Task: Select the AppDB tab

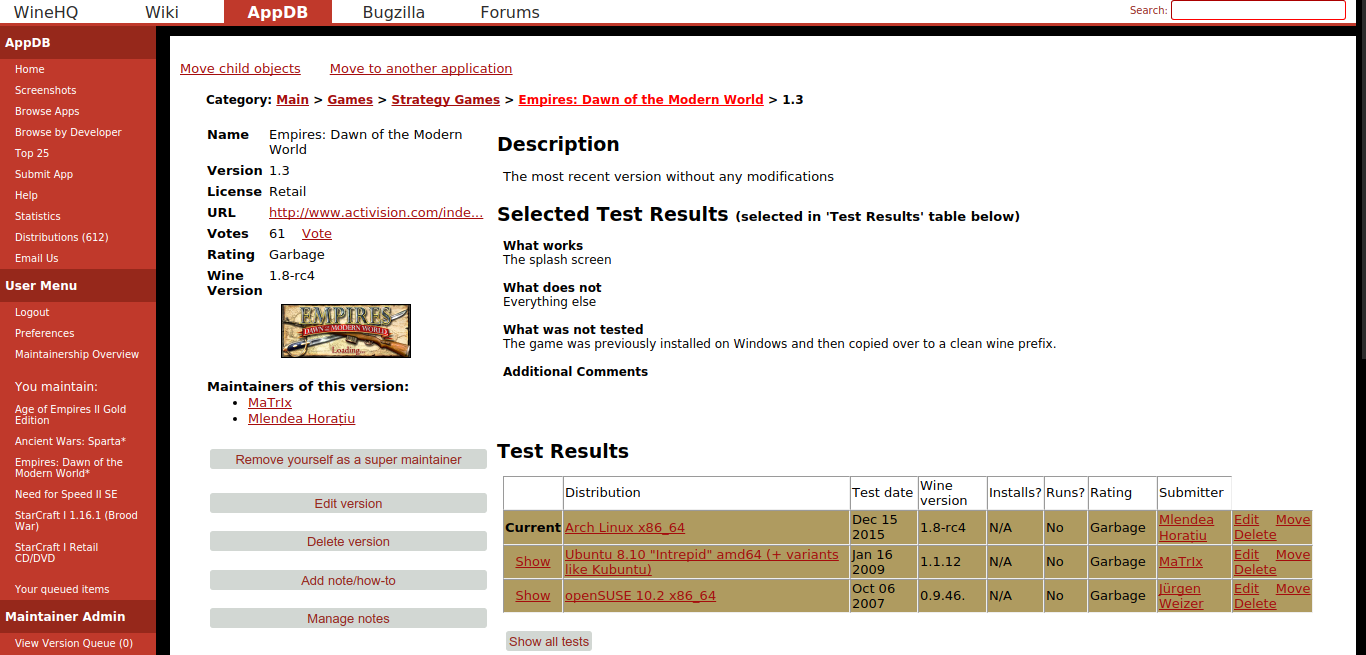Action: pos(277,12)
